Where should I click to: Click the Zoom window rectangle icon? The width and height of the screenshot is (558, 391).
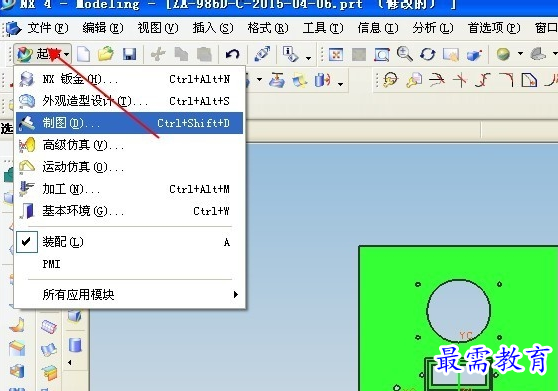[382, 55]
